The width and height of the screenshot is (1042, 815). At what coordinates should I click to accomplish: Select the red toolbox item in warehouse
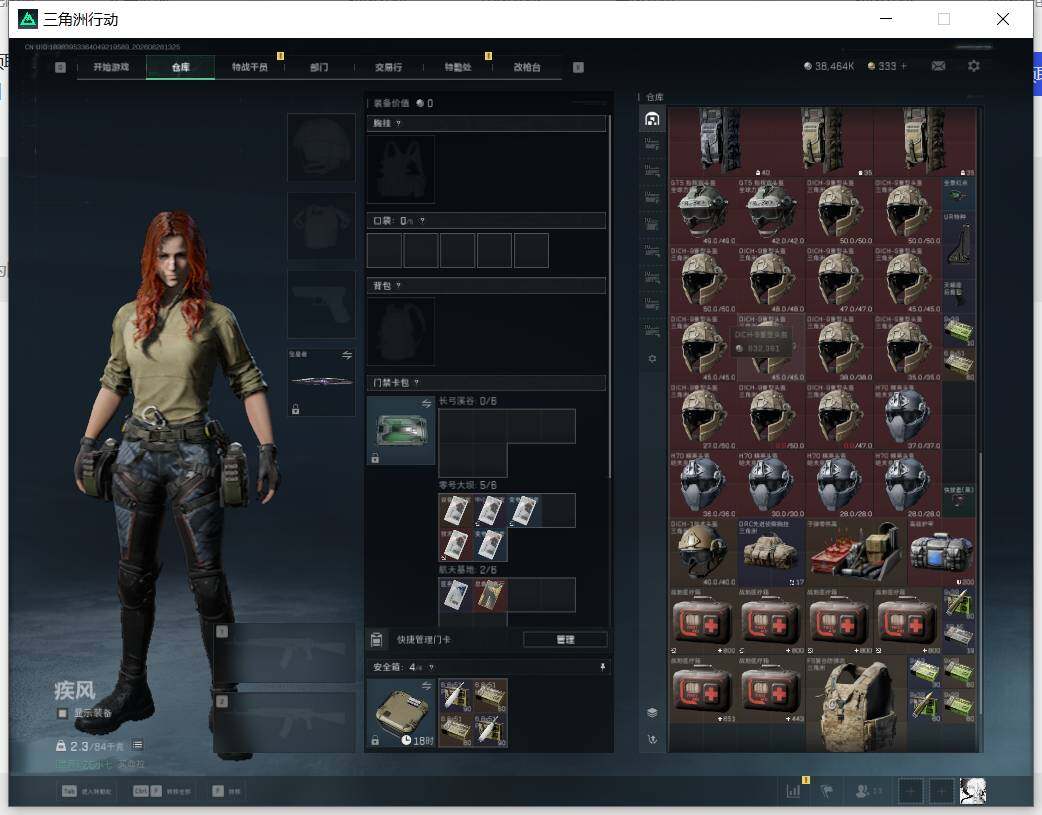coord(856,553)
